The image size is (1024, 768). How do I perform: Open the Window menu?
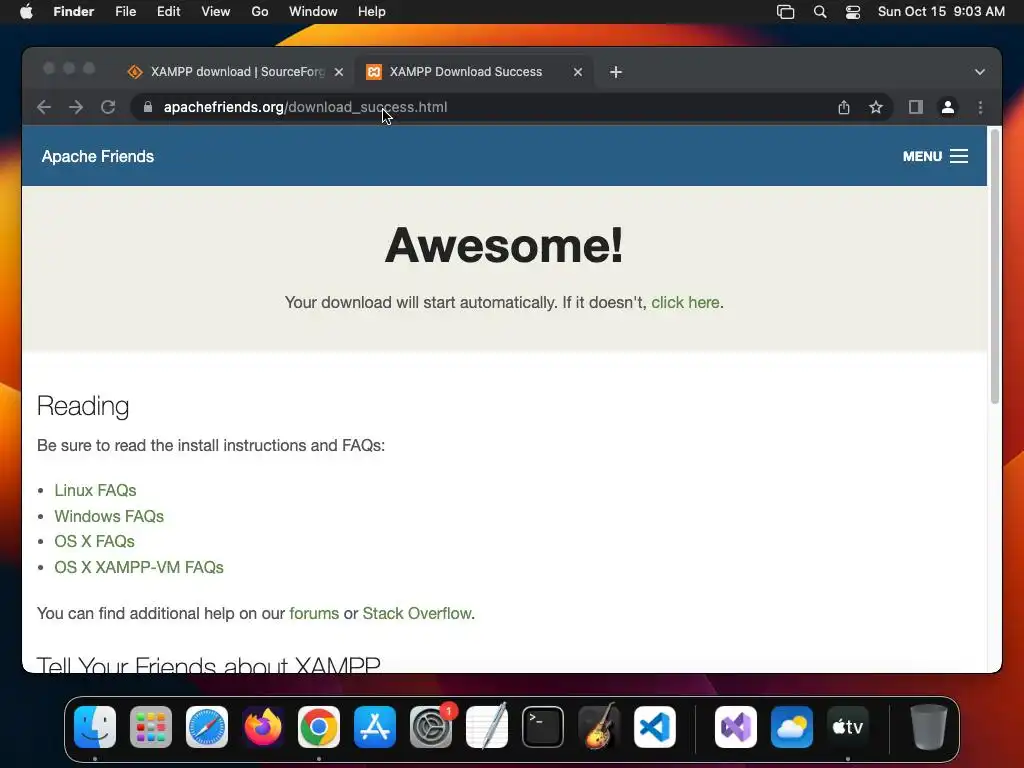(x=313, y=12)
